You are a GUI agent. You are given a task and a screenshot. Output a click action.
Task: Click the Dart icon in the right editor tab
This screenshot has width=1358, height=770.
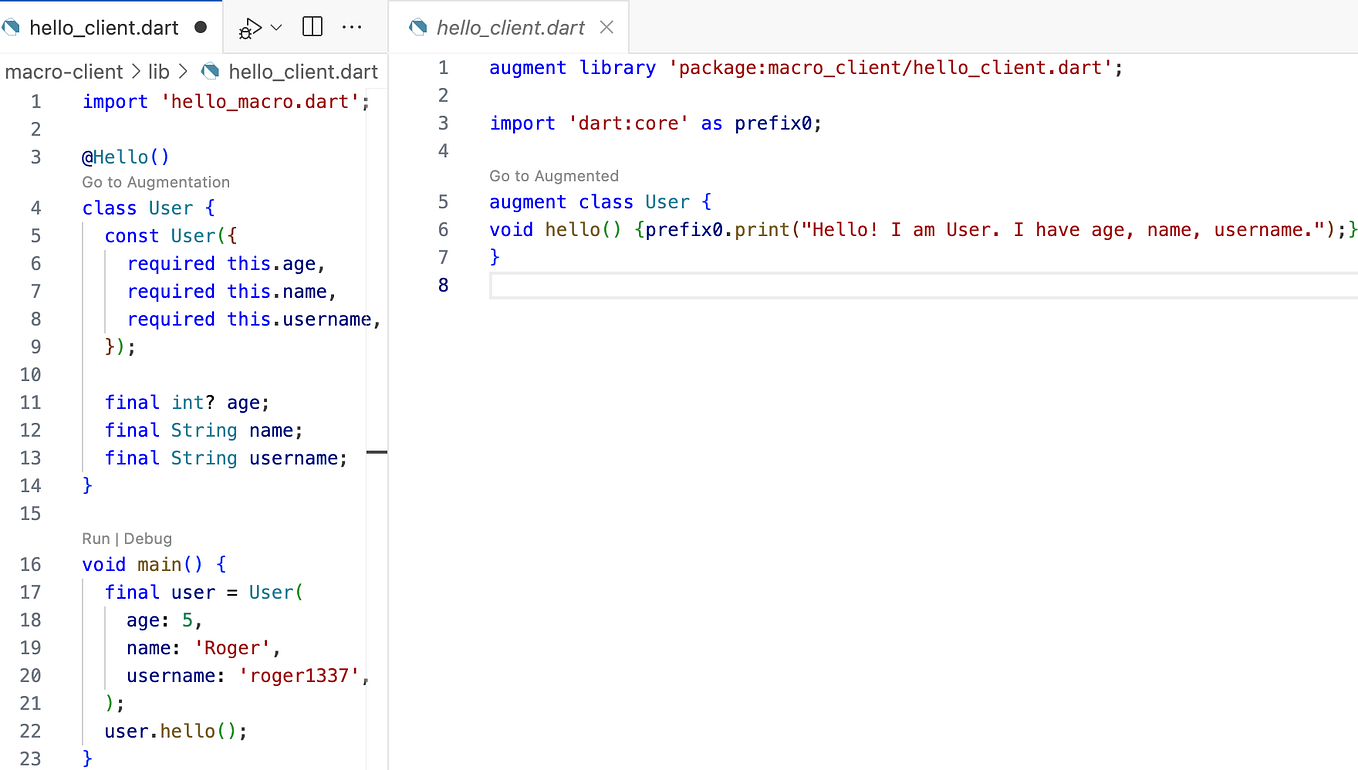[x=416, y=28]
